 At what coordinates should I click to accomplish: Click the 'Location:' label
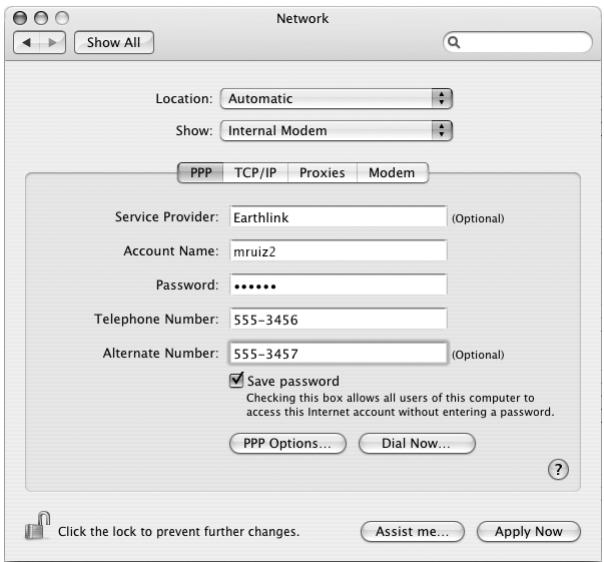[x=184, y=99]
